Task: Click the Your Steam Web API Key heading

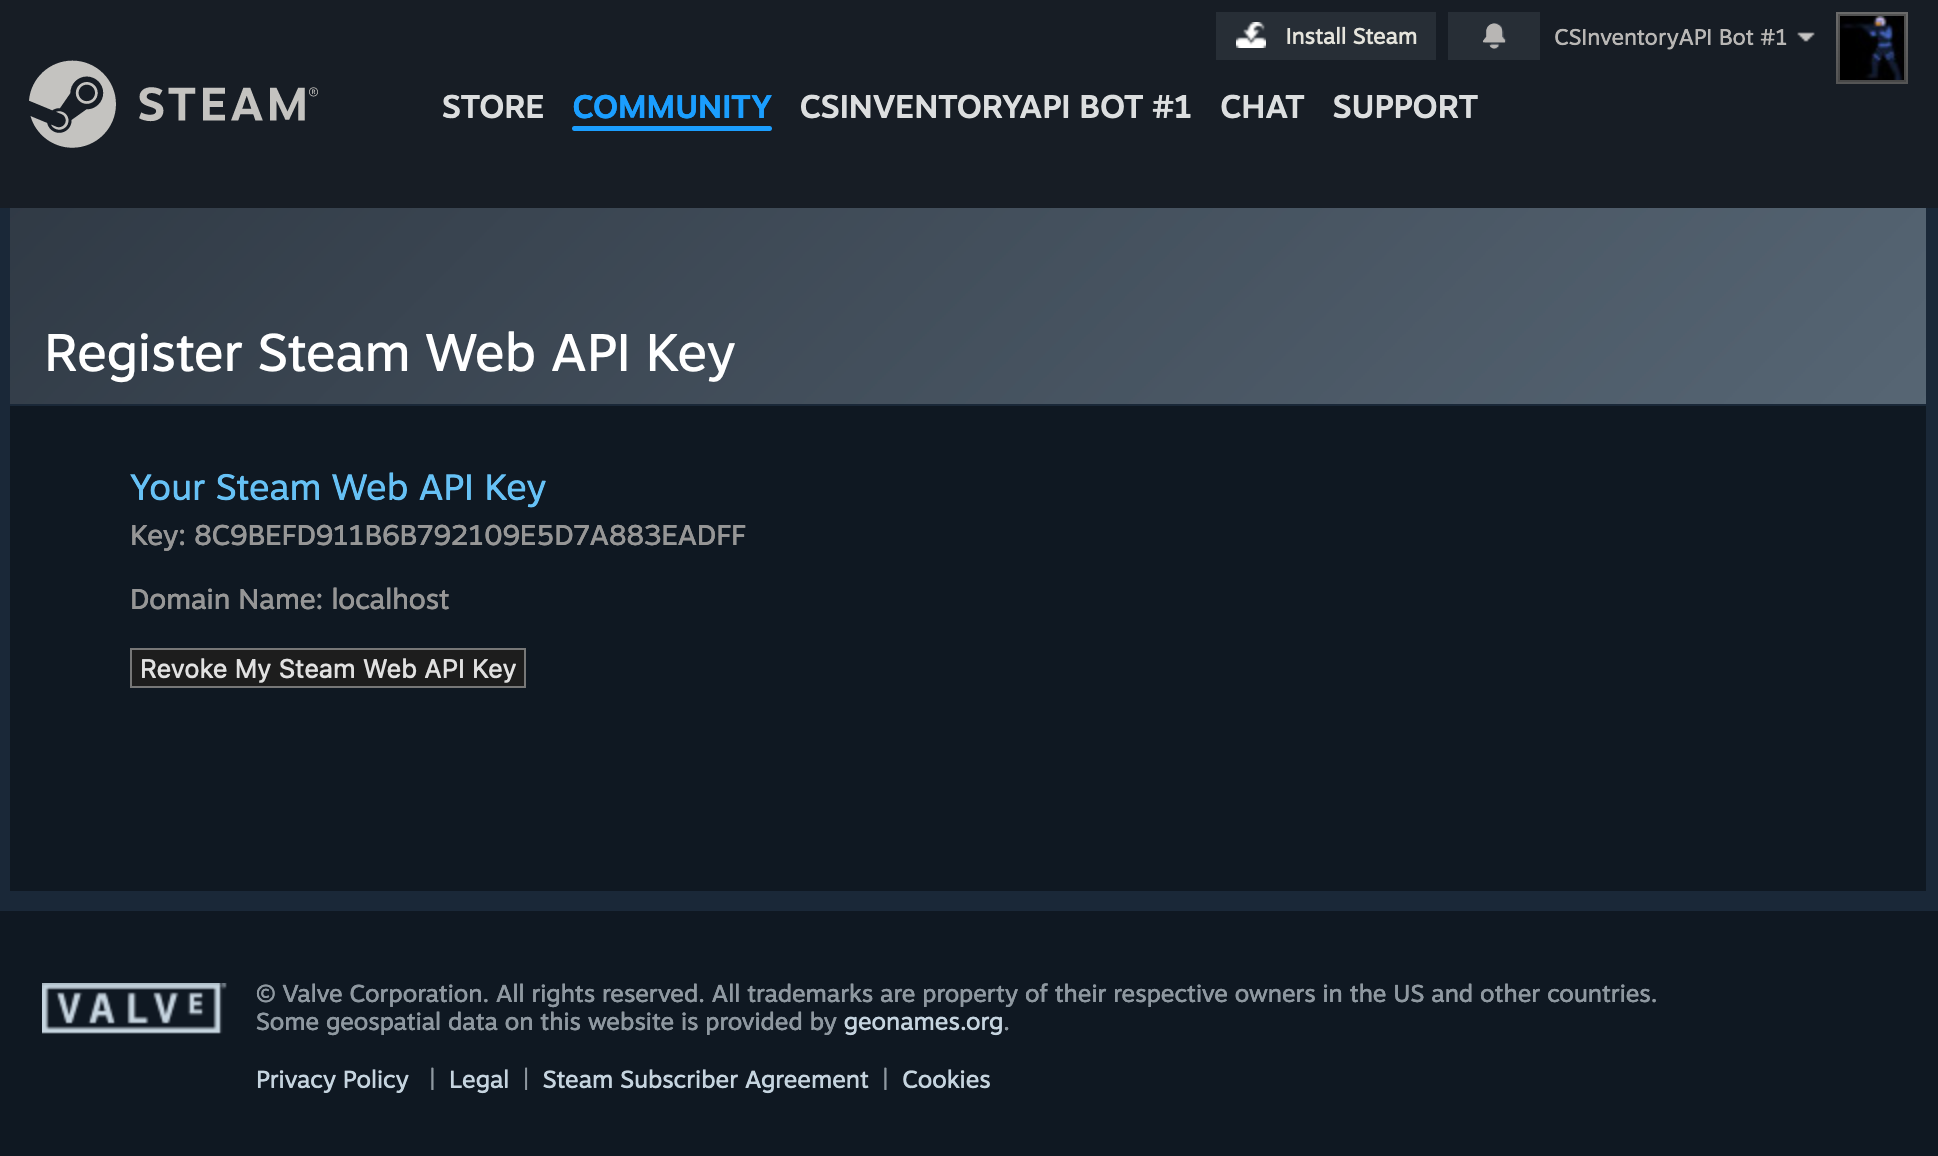Action: pyautogui.click(x=338, y=487)
